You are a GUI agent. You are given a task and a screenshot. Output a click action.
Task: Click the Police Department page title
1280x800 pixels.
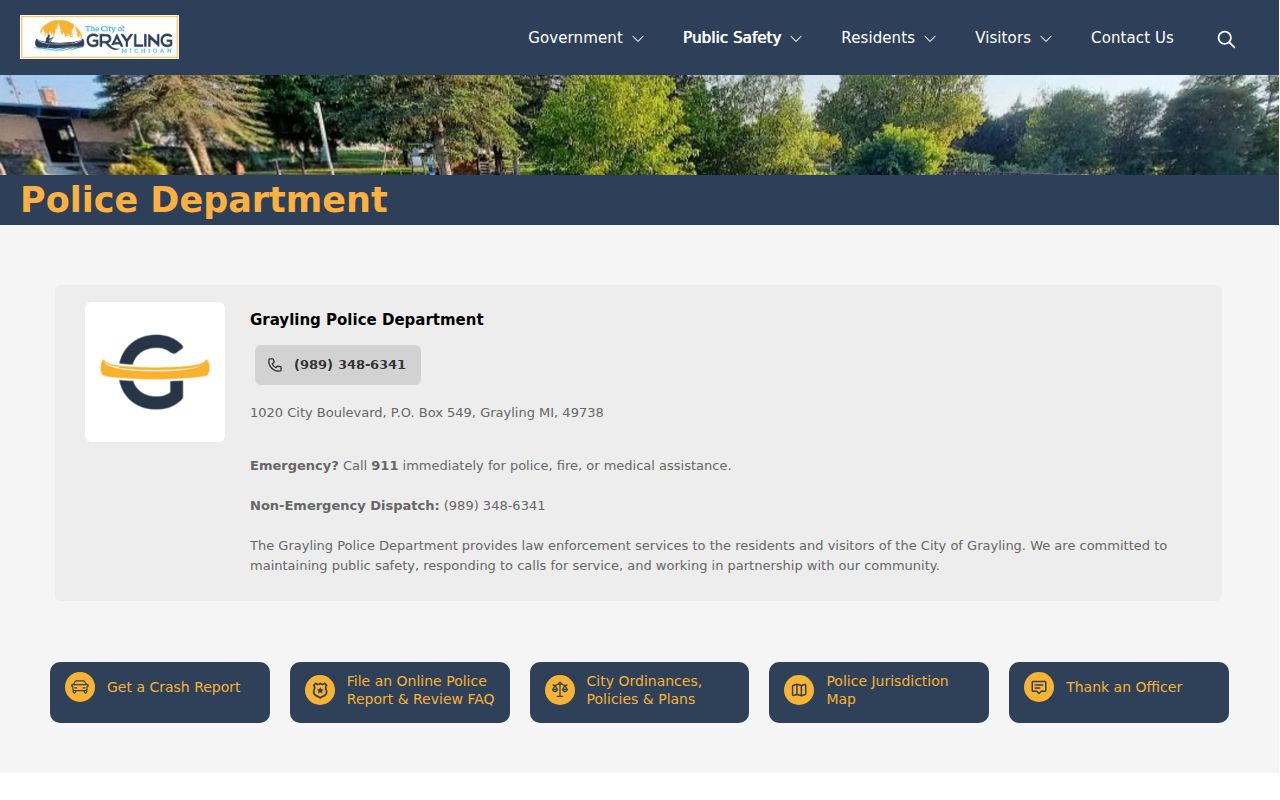204,200
